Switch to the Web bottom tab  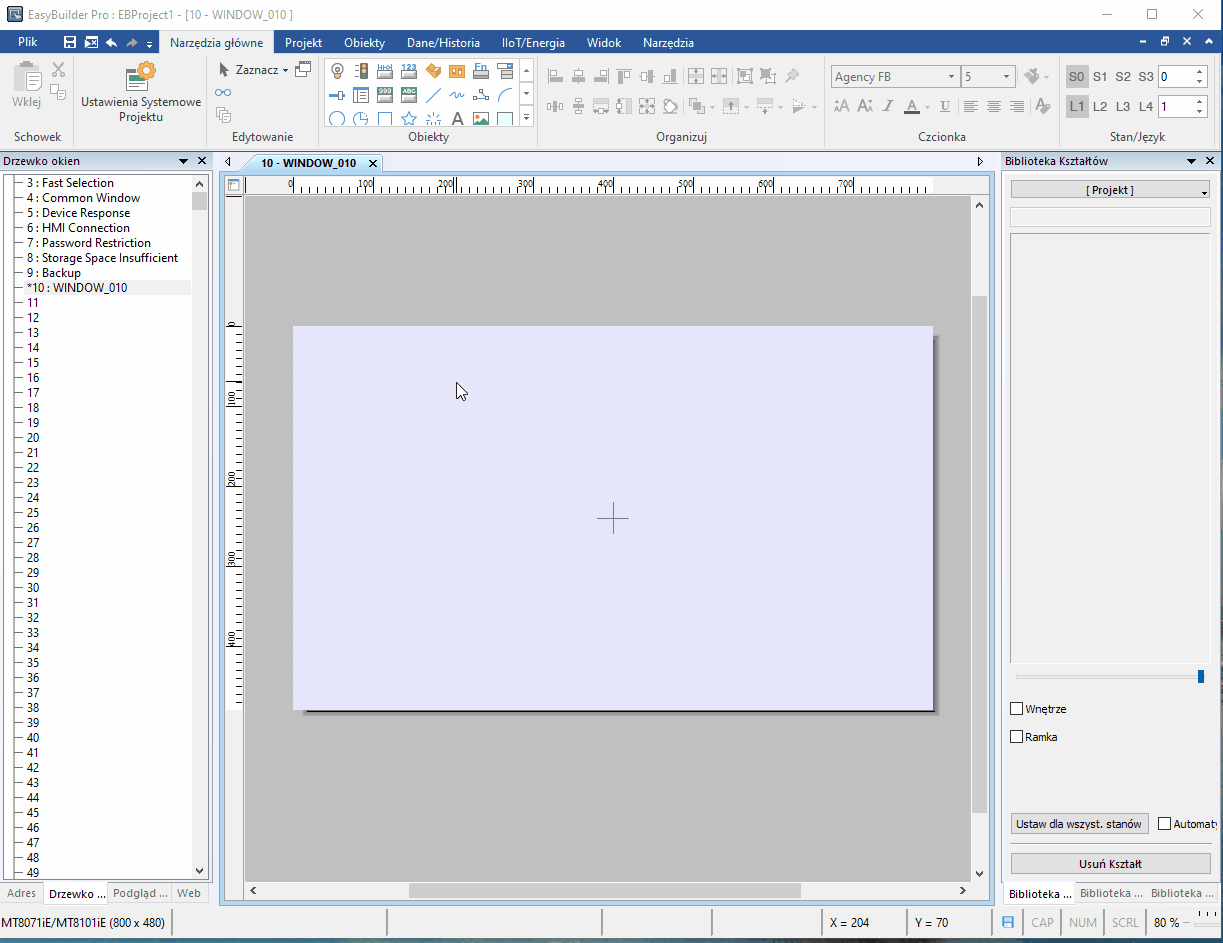click(x=189, y=893)
